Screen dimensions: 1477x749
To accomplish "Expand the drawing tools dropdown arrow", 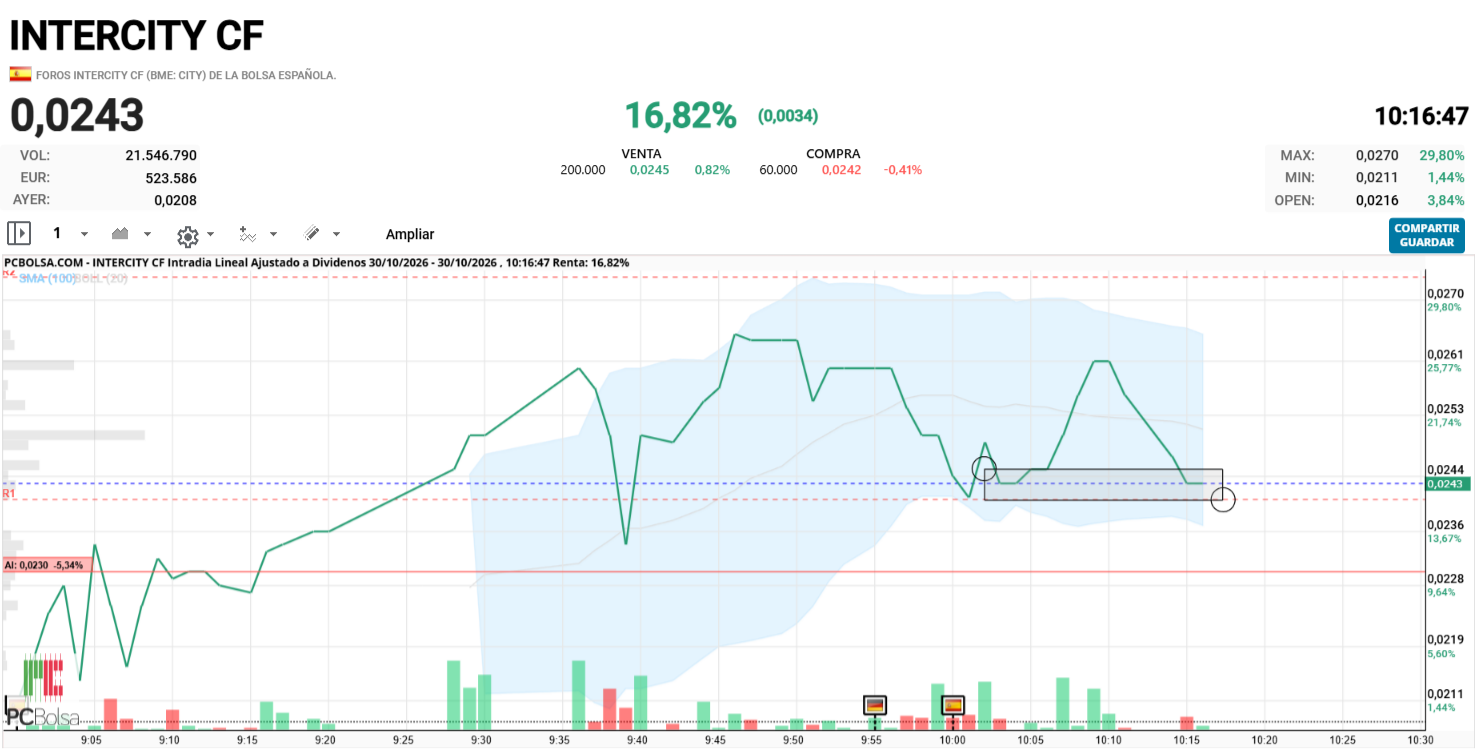I will (336, 234).
